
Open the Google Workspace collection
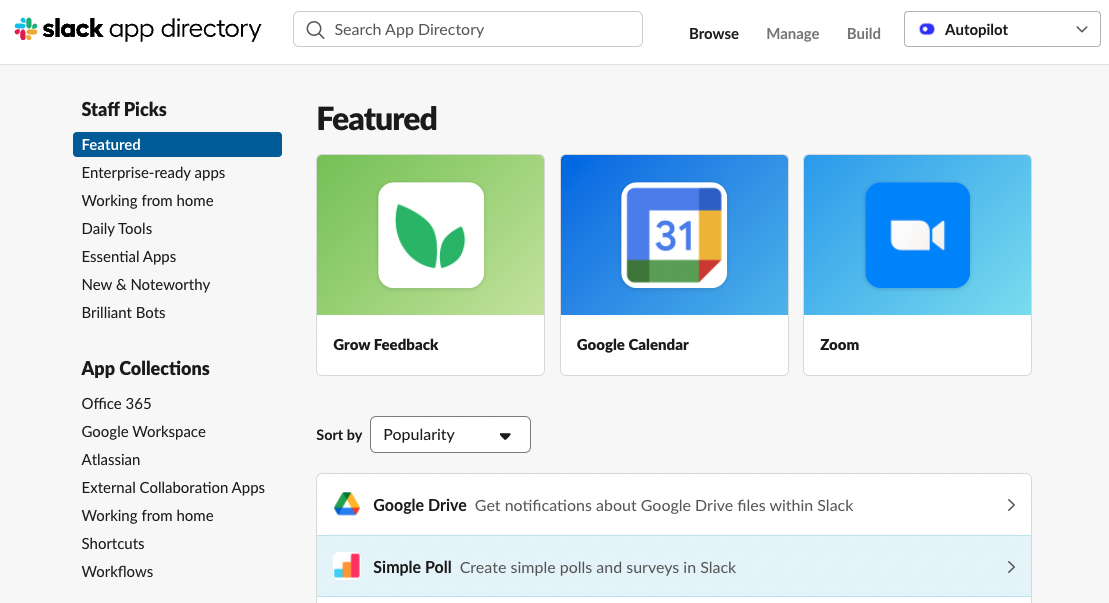click(x=144, y=432)
